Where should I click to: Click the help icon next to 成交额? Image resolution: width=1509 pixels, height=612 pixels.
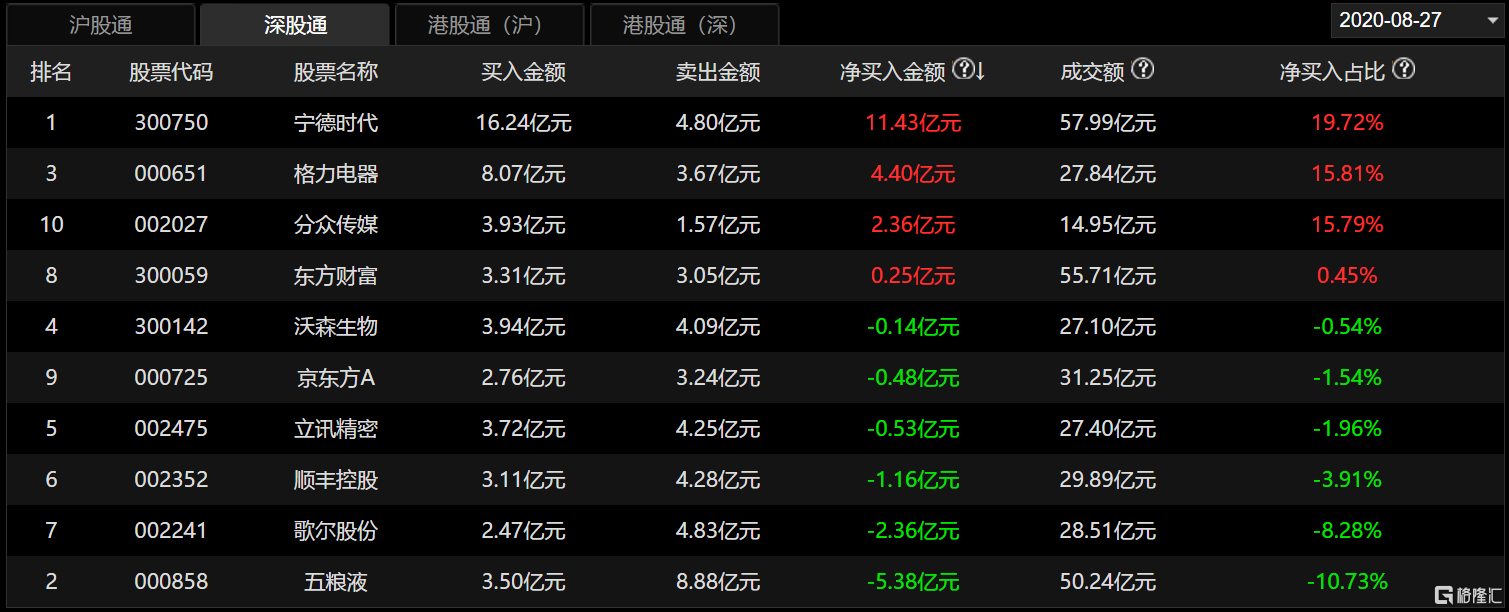1143,69
